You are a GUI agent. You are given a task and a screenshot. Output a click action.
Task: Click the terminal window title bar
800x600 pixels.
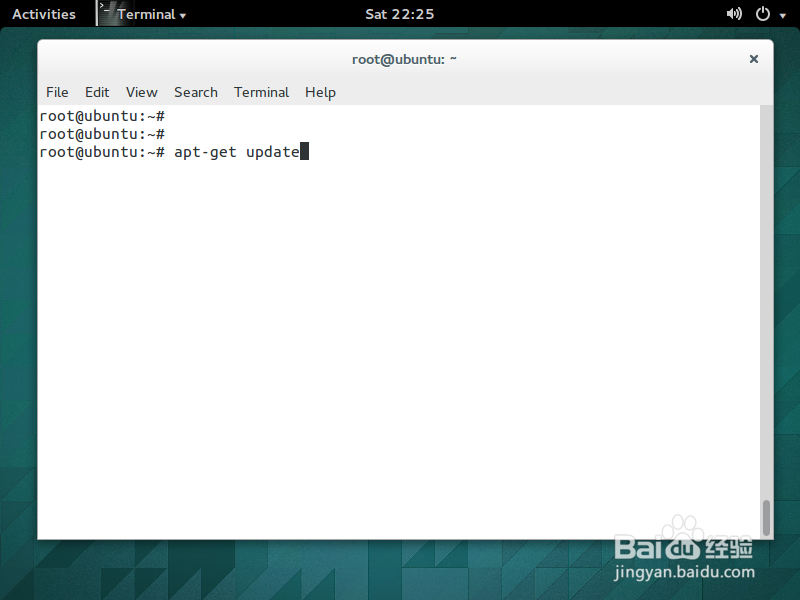(x=405, y=59)
